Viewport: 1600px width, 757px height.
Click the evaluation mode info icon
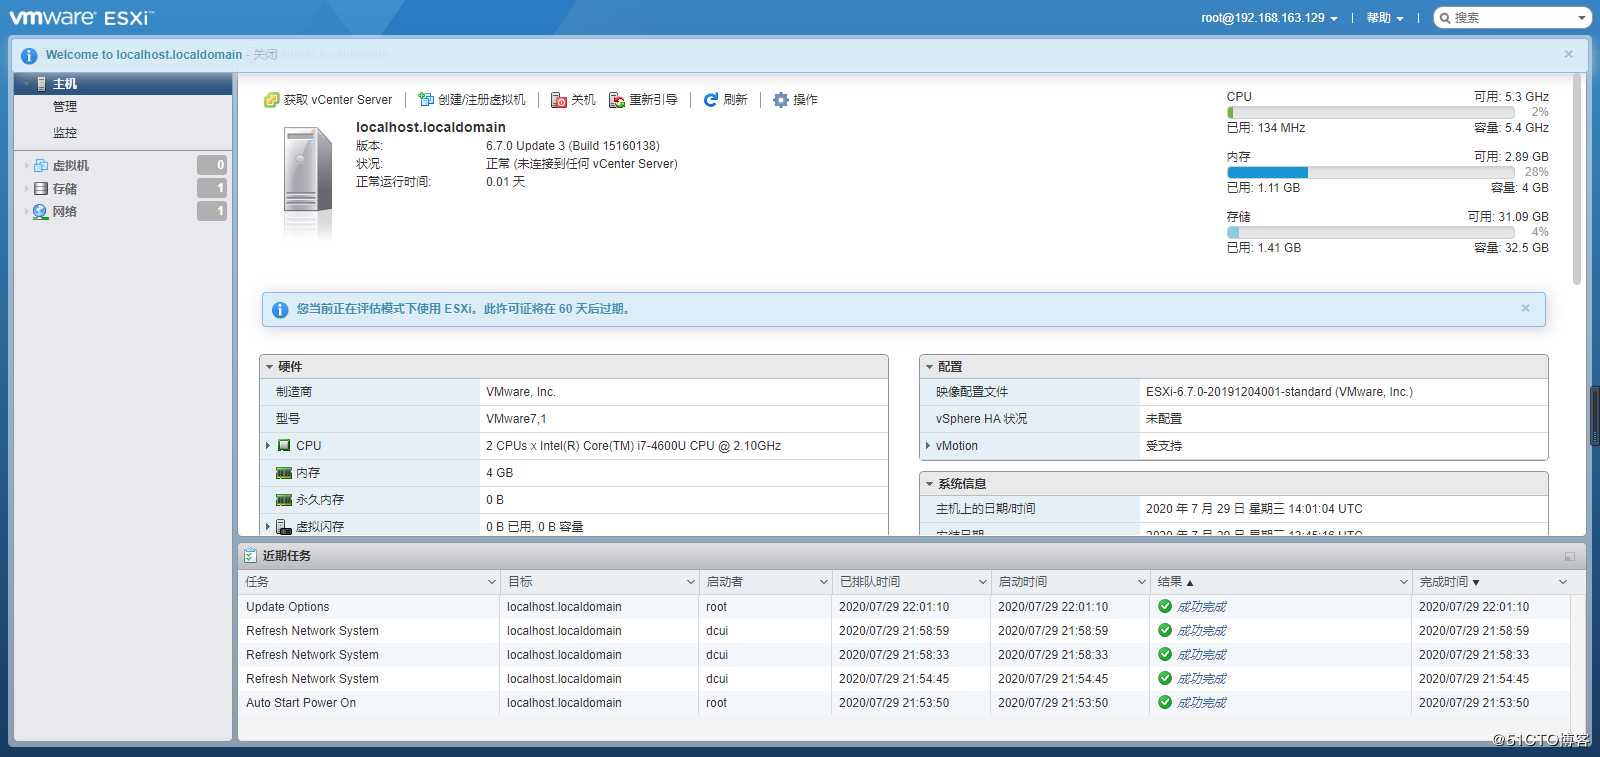(x=280, y=310)
